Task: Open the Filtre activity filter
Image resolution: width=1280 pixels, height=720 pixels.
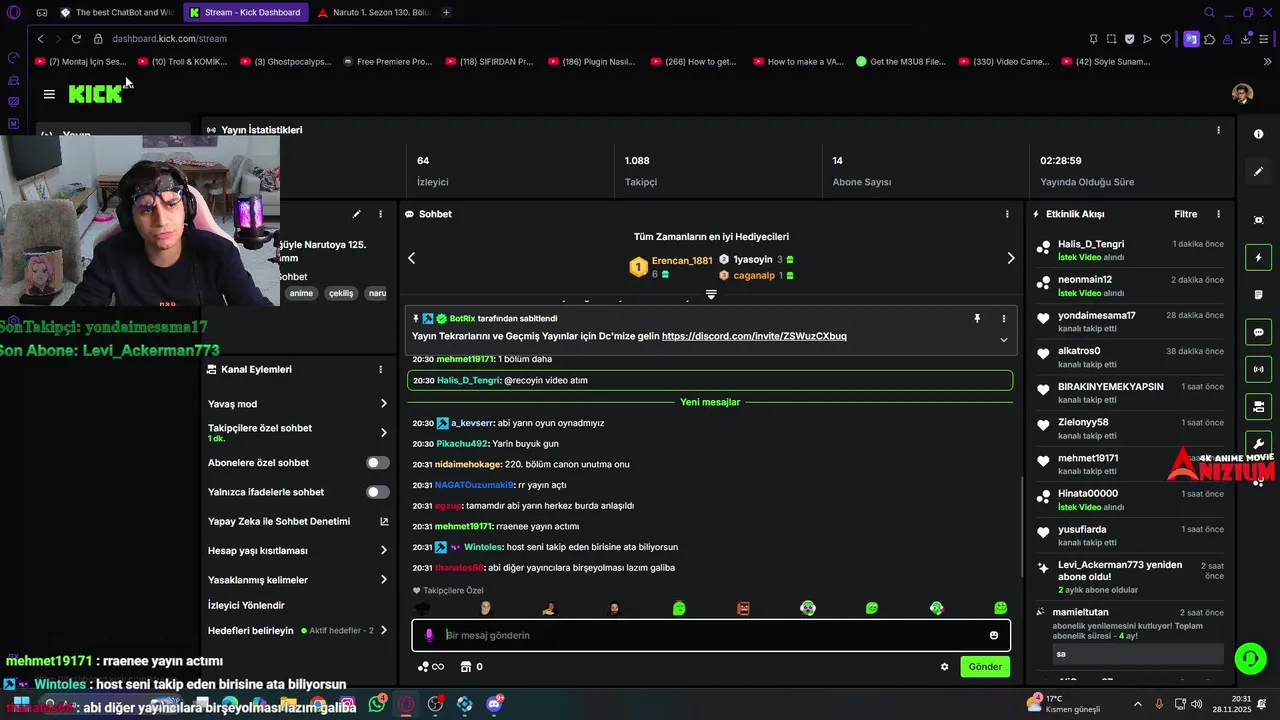Action: tap(1185, 214)
